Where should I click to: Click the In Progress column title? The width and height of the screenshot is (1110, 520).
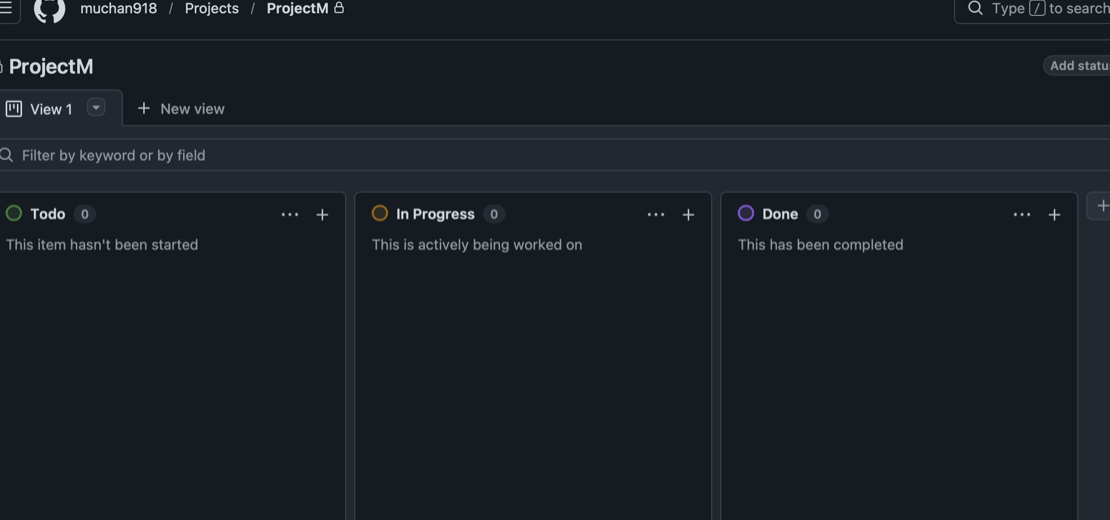point(435,214)
